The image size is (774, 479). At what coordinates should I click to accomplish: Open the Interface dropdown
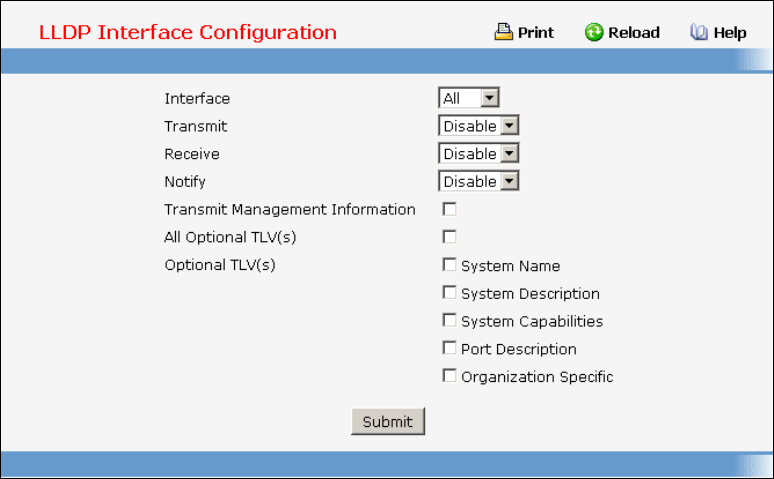point(468,98)
